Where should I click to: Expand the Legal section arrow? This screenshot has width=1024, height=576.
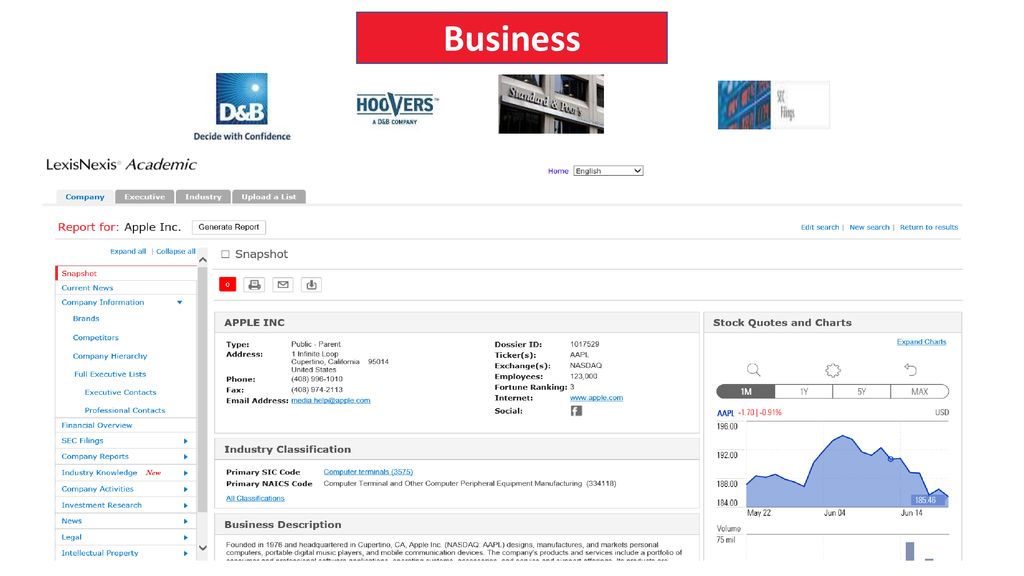185,537
